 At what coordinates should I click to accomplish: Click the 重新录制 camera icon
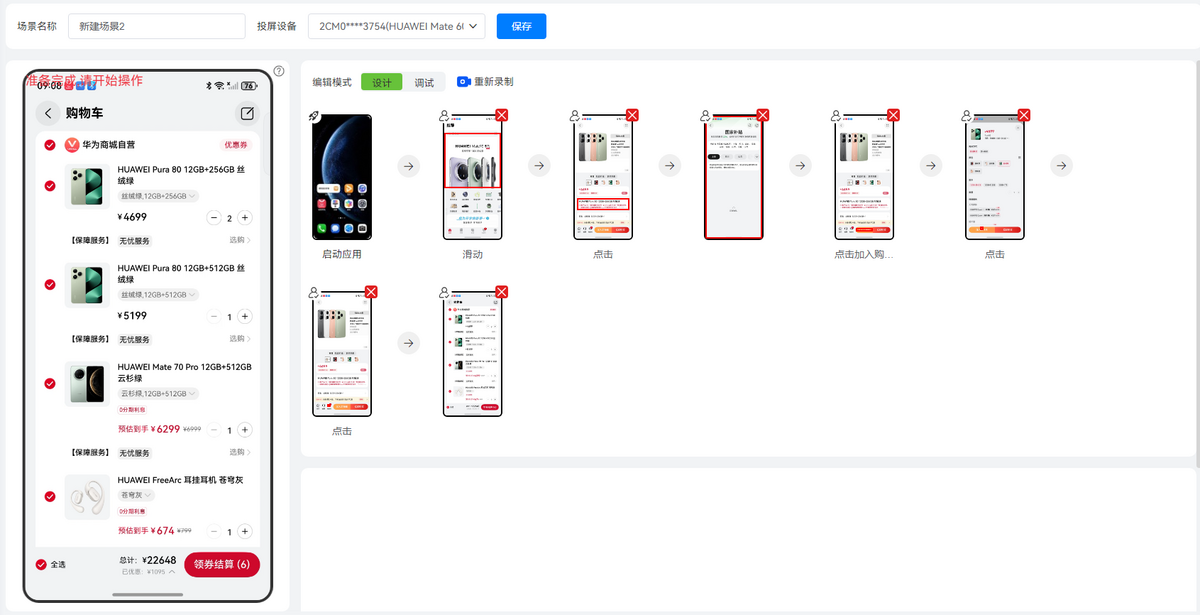pos(463,82)
